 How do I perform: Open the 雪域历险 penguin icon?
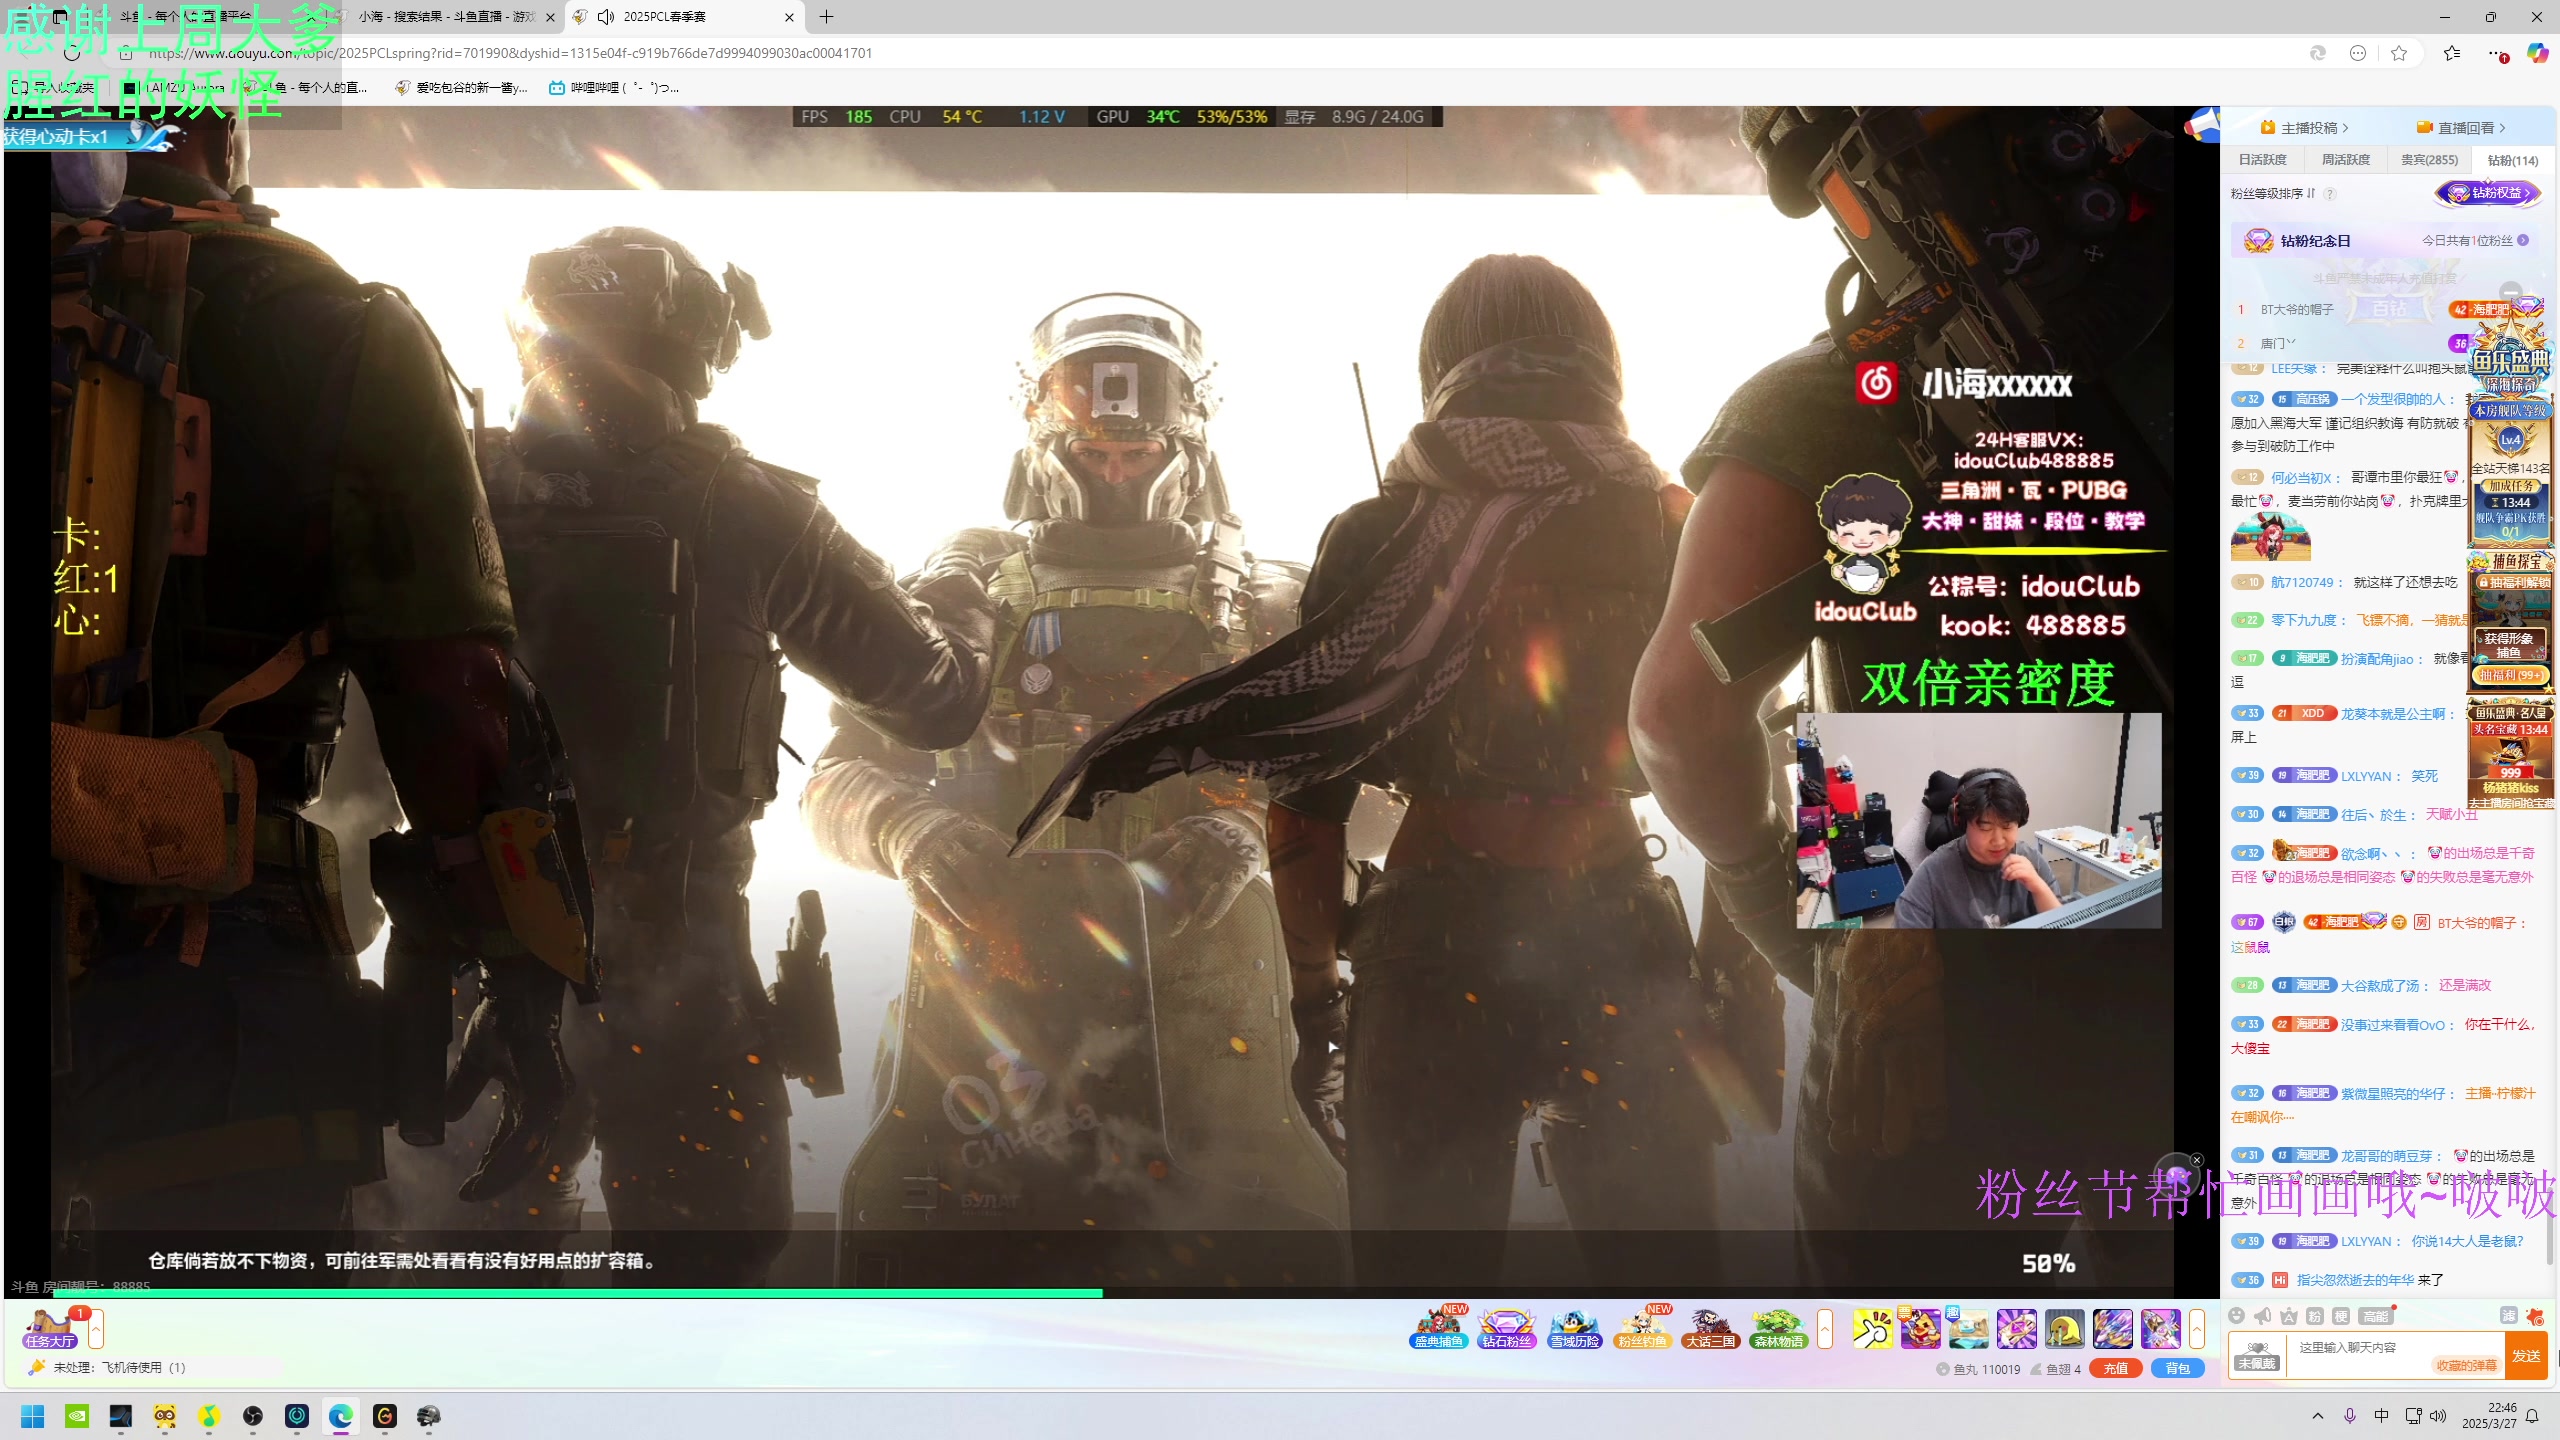coord(1575,1328)
